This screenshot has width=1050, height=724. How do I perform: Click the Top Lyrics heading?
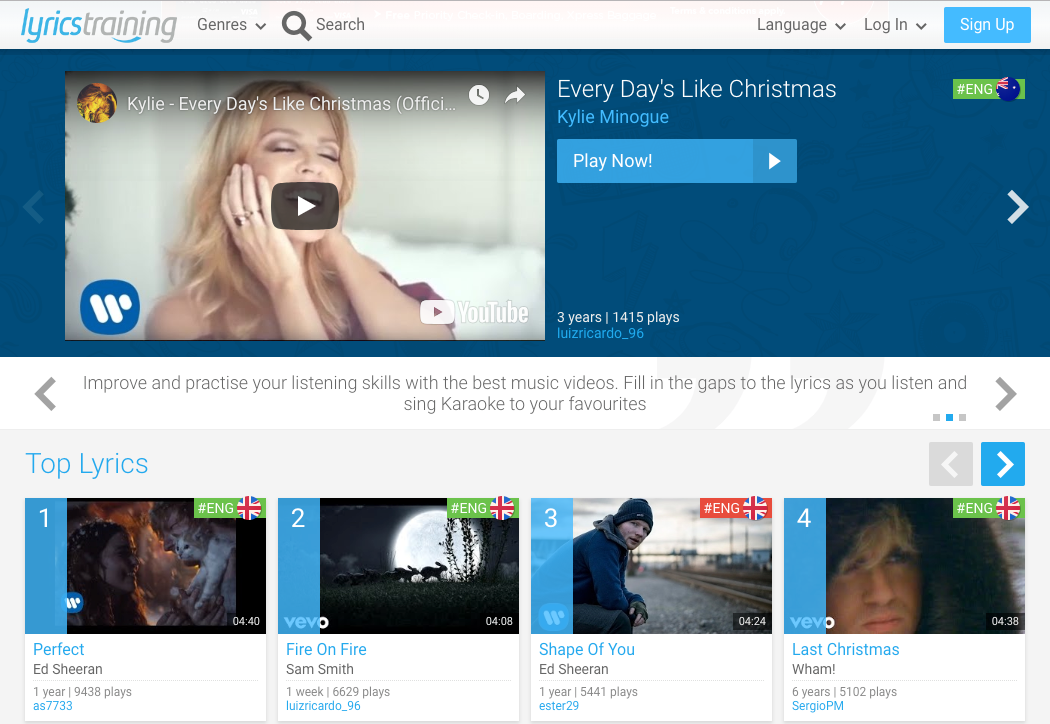86,463
